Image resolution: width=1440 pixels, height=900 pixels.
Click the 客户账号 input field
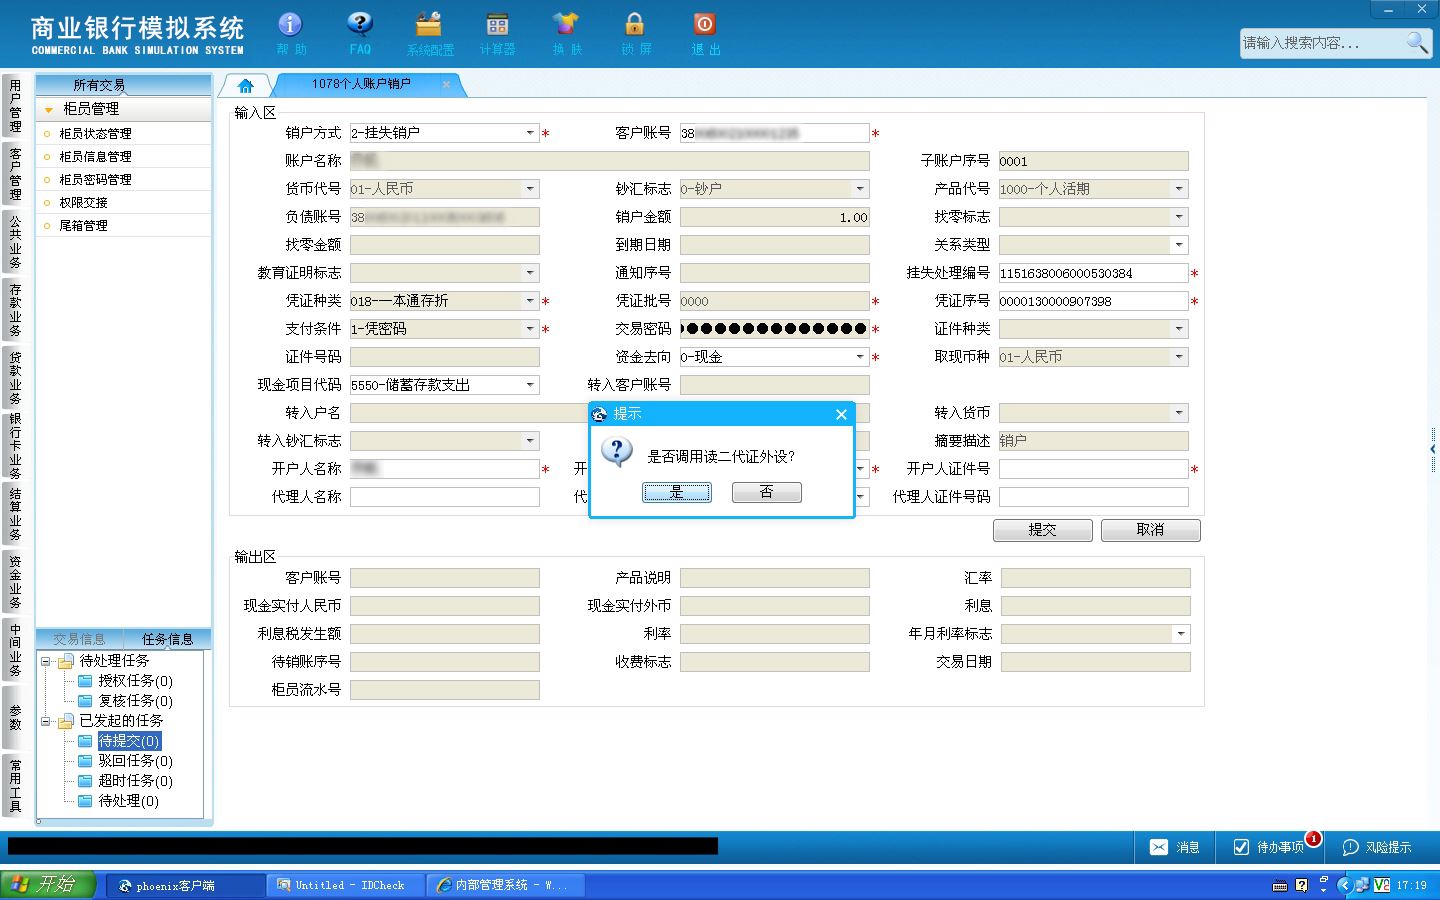pos(775,133)
